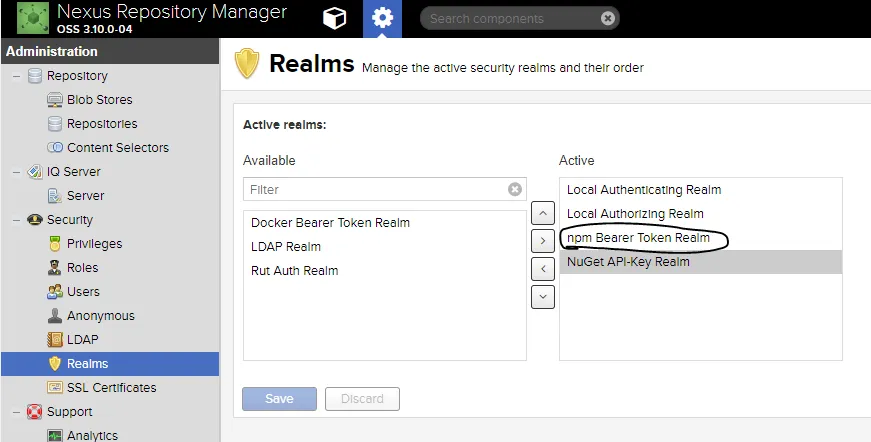Image resolution: width=871 pixels, height=442 pixels.
Task: Select NuGet API-Key Realm
Action: [x=700, y=262]
